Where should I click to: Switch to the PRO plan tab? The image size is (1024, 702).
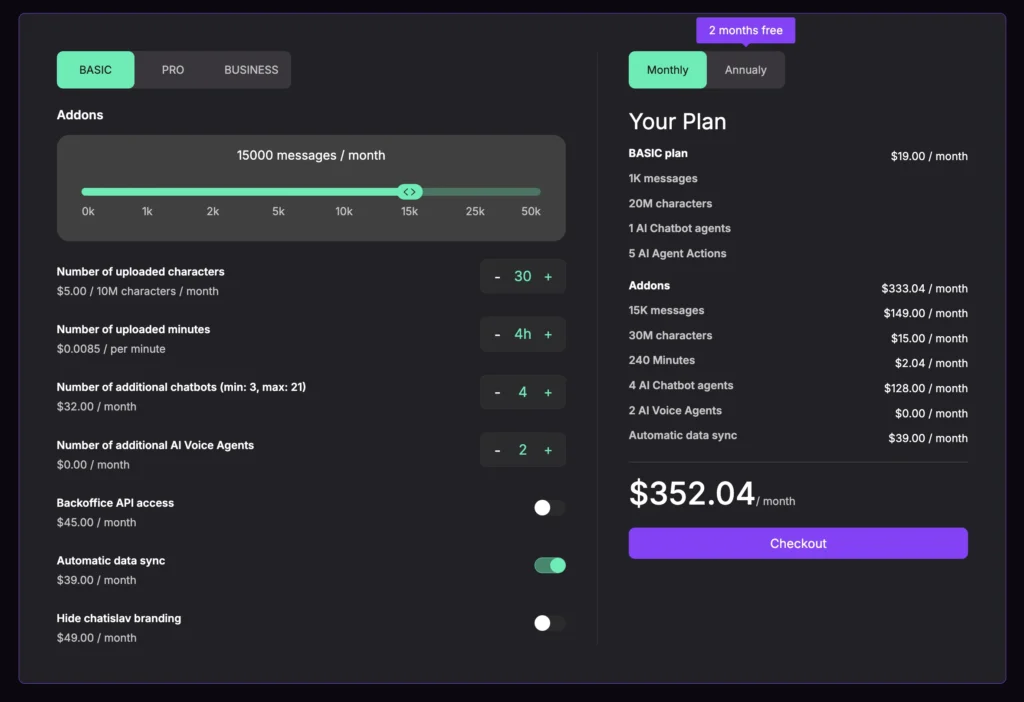point(173,70)
